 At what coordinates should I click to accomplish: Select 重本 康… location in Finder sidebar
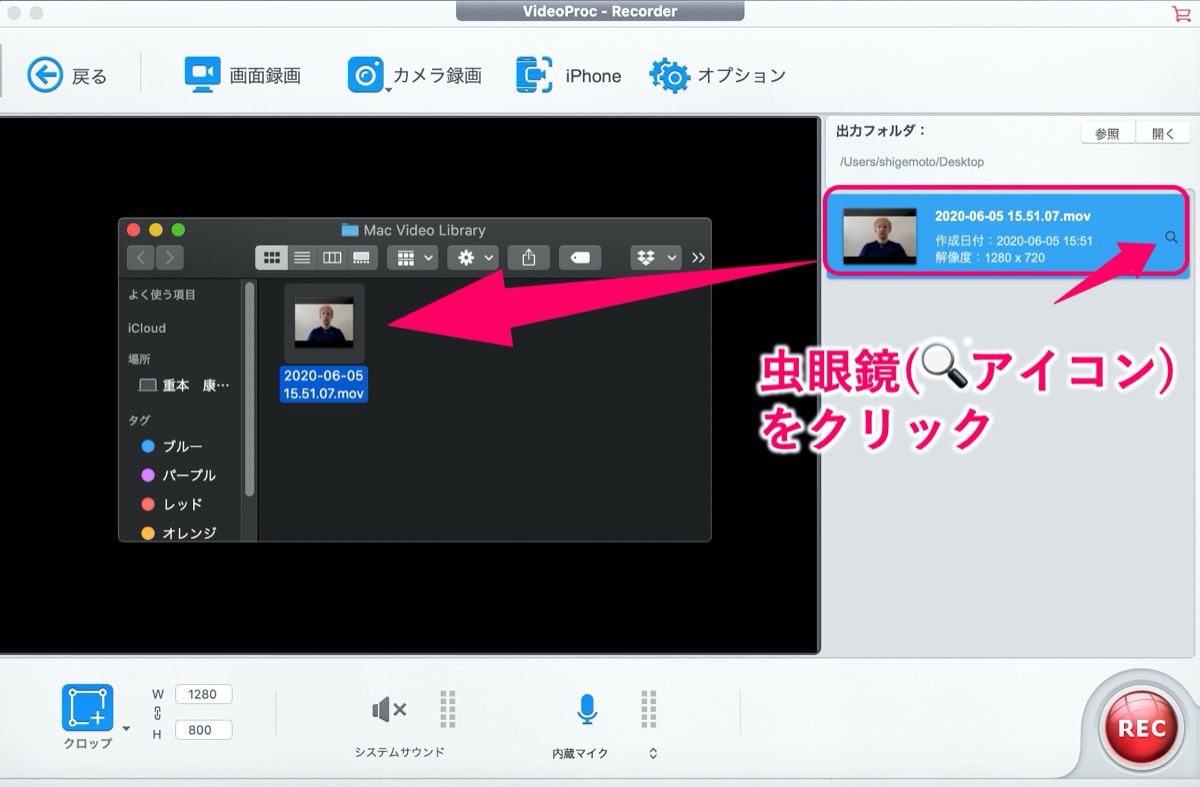pos(184,385)
